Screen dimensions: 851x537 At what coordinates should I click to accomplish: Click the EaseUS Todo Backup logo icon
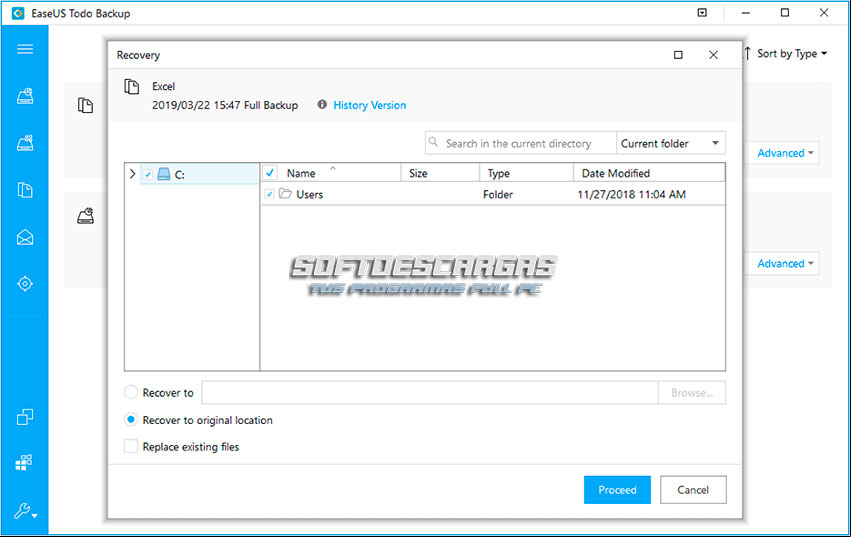pos(18,13)
